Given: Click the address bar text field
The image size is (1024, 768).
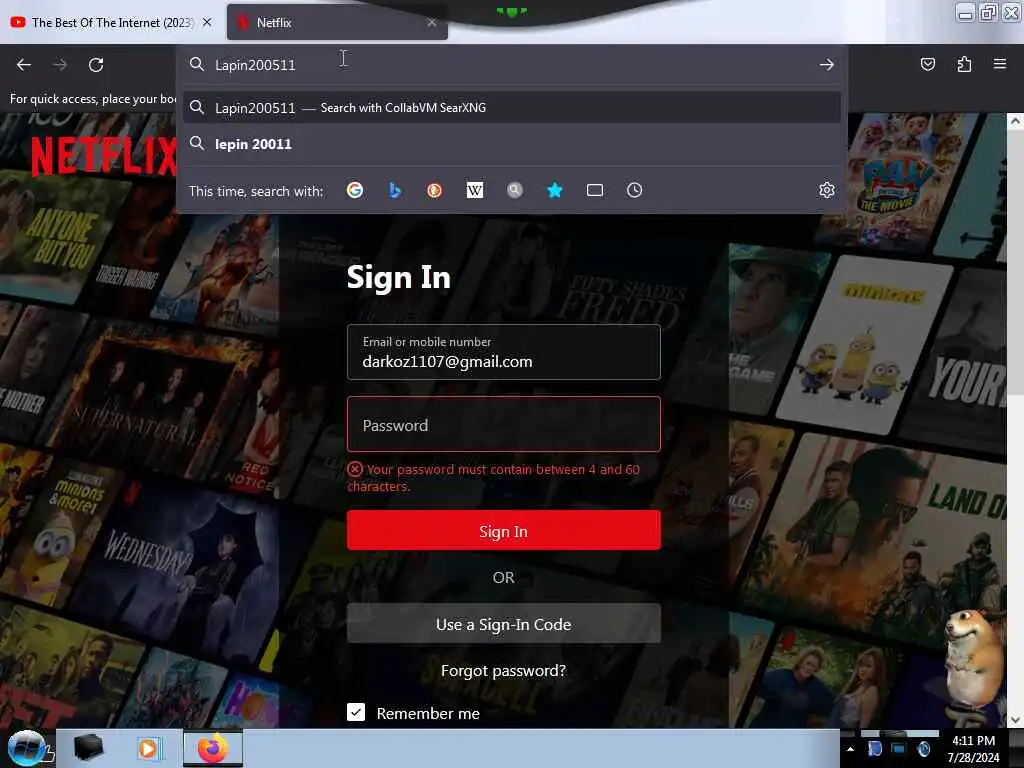Looking at the screenshot, I should point(509,65).
